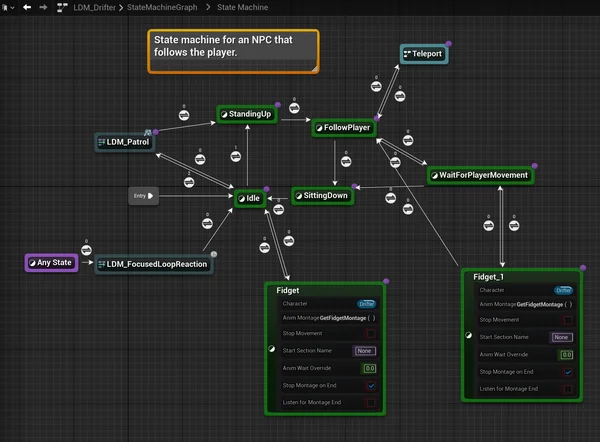The width and height of the screenshot is (600, 442).
Task: Click transition icon from SittingDown to Idle
Action: 279,209
